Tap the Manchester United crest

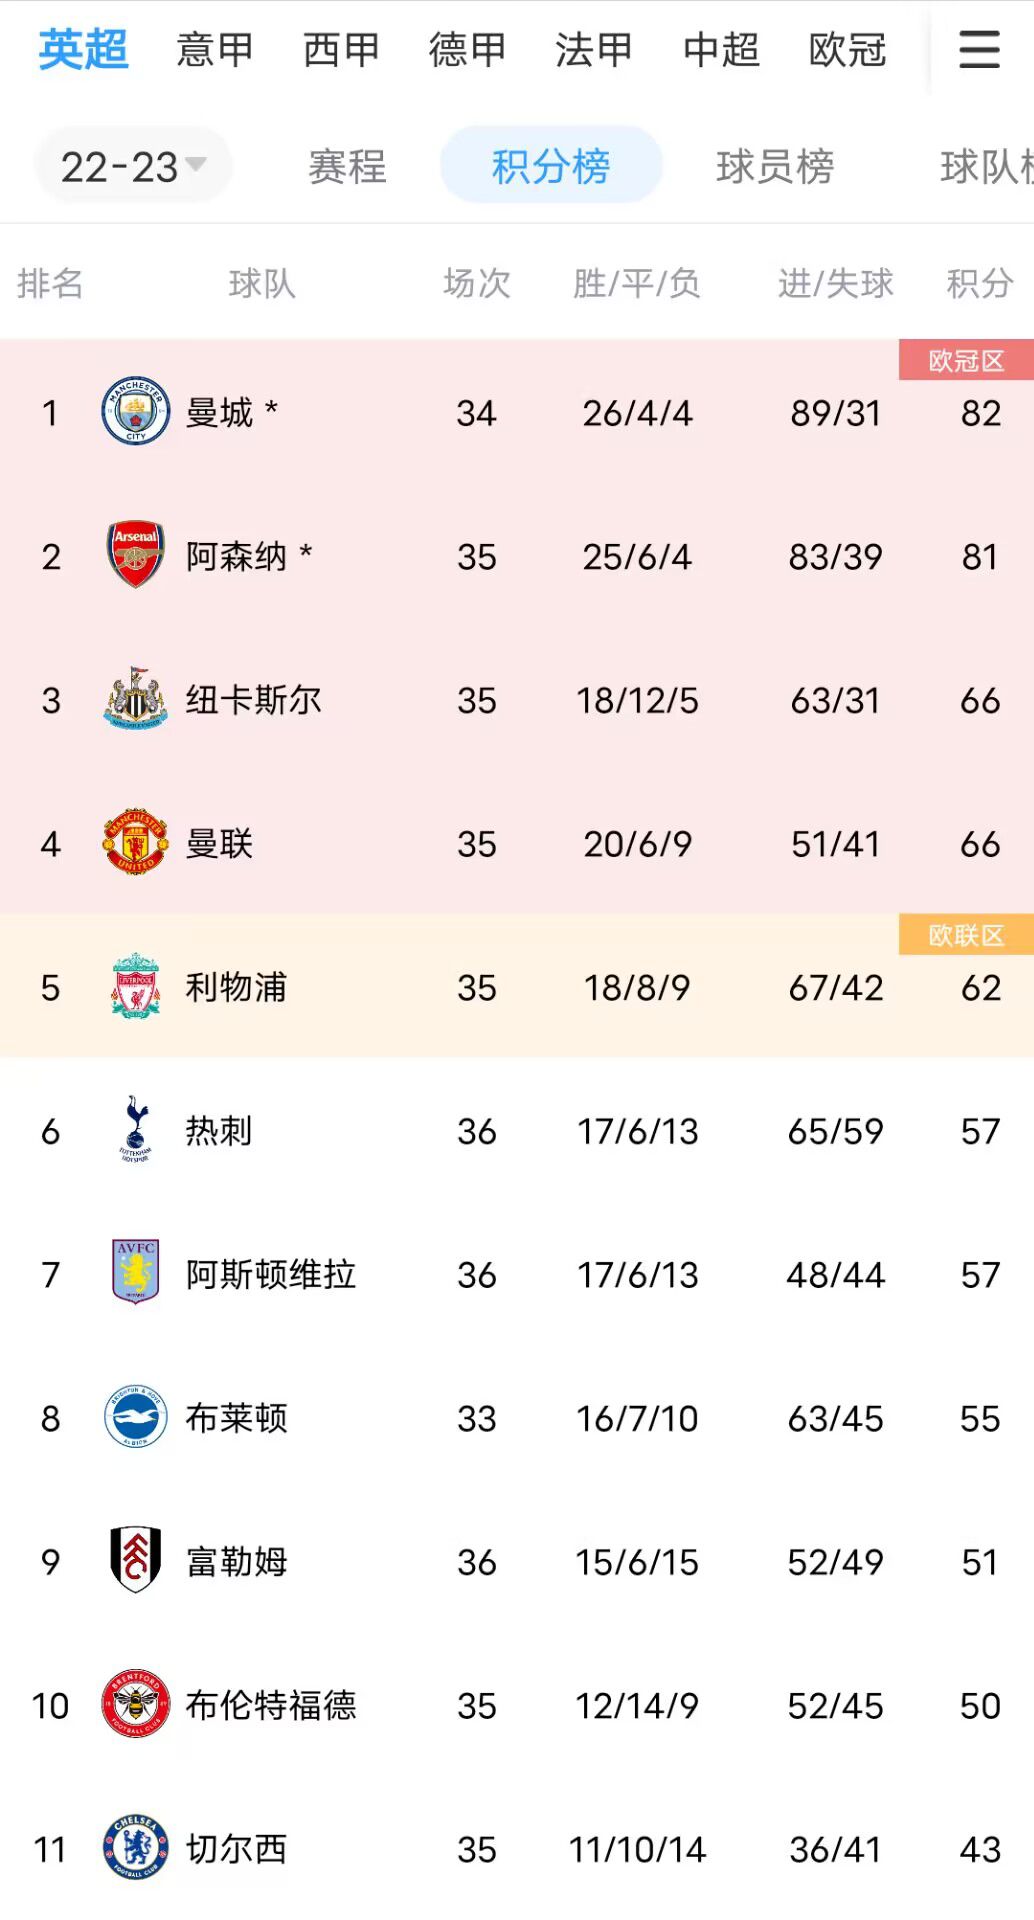136,842
